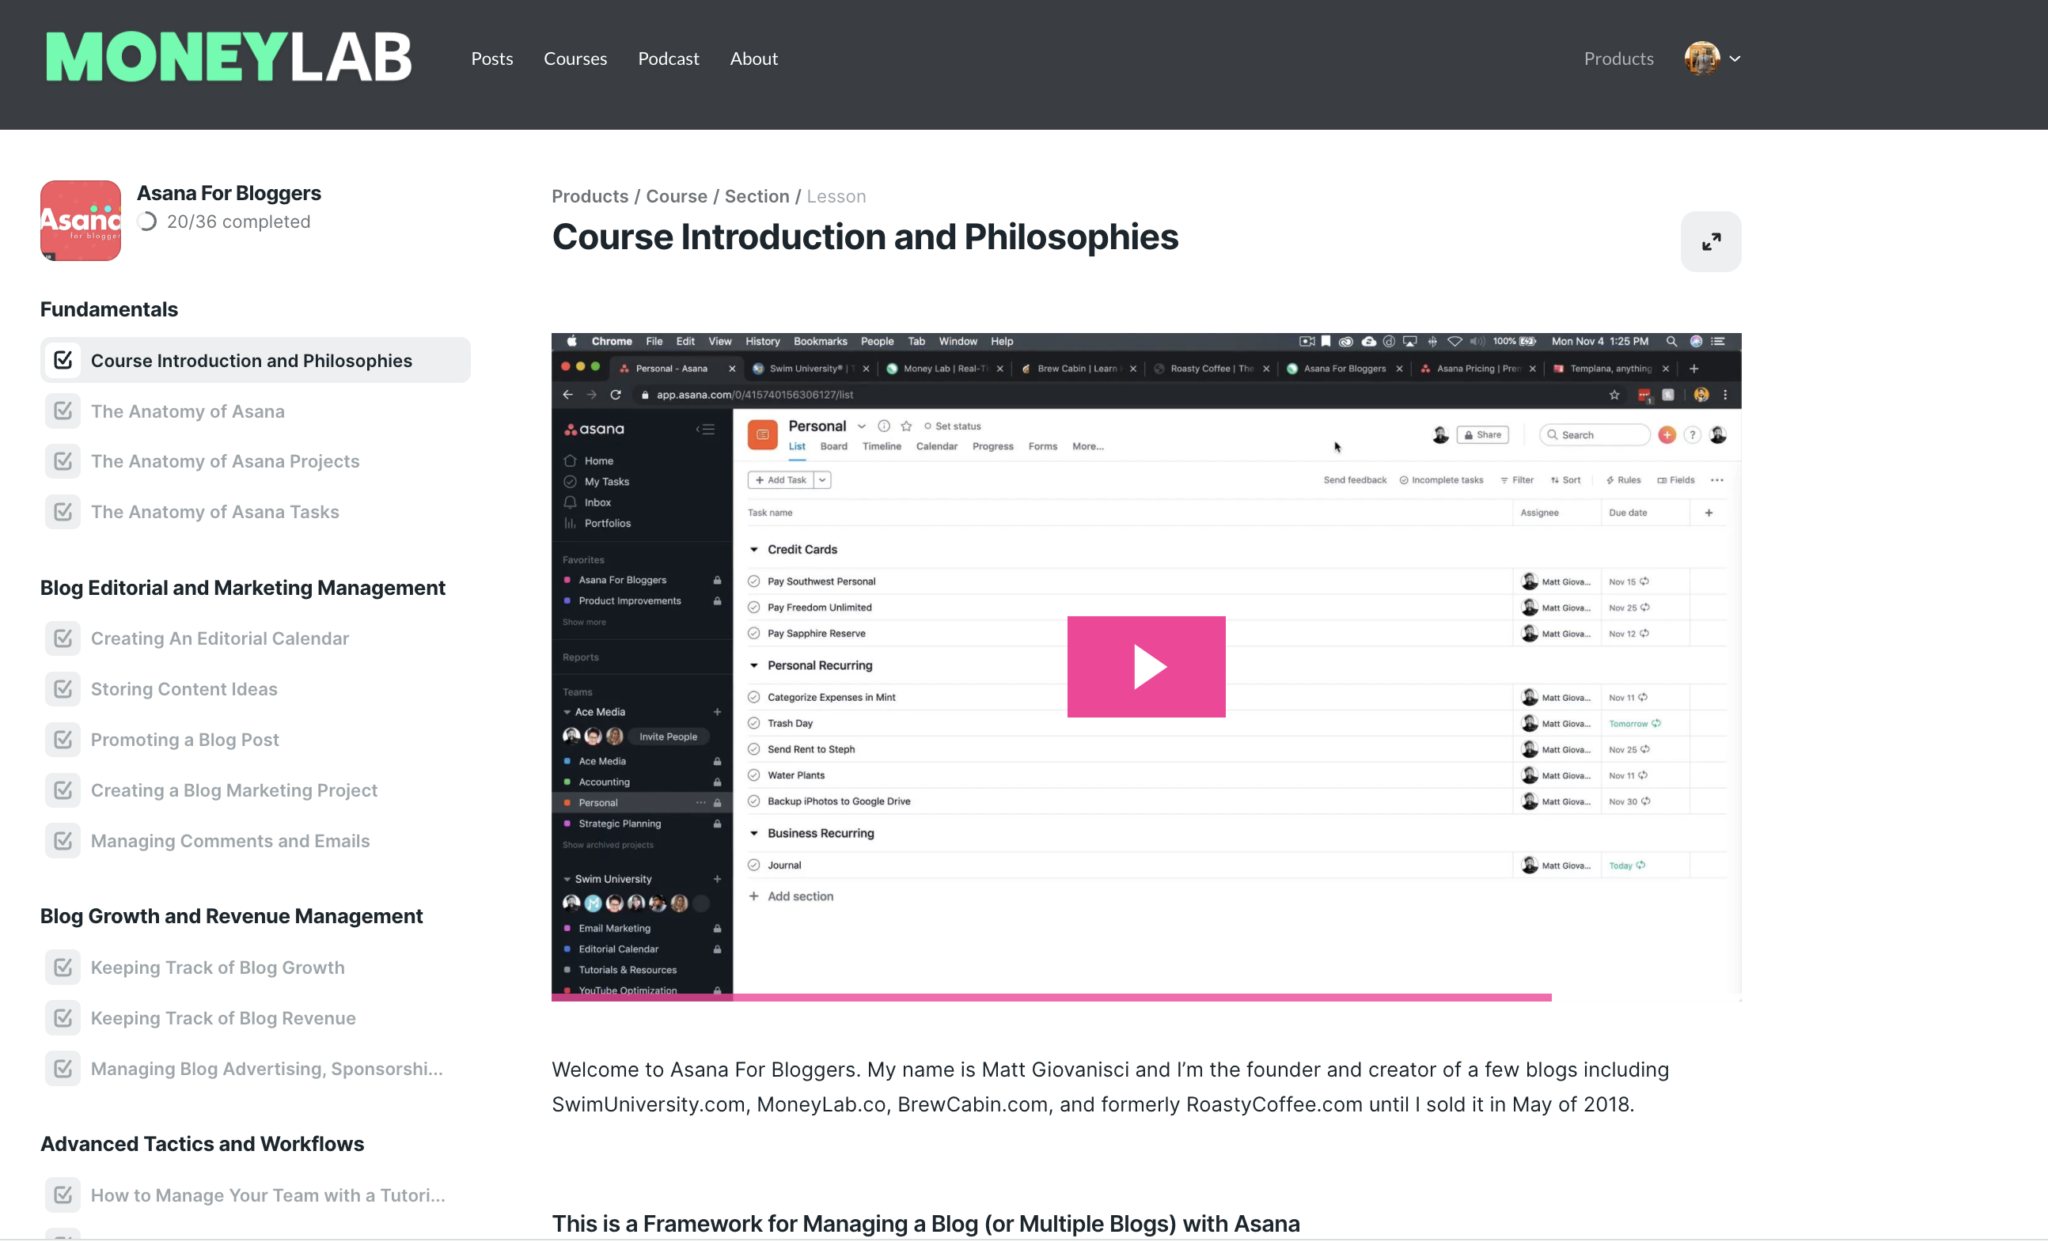Image resolution: width=2048 pixels, height=1242 pixels.
Task: Click the plus add-column icon beside Due date
Action: coord(1709,513)
